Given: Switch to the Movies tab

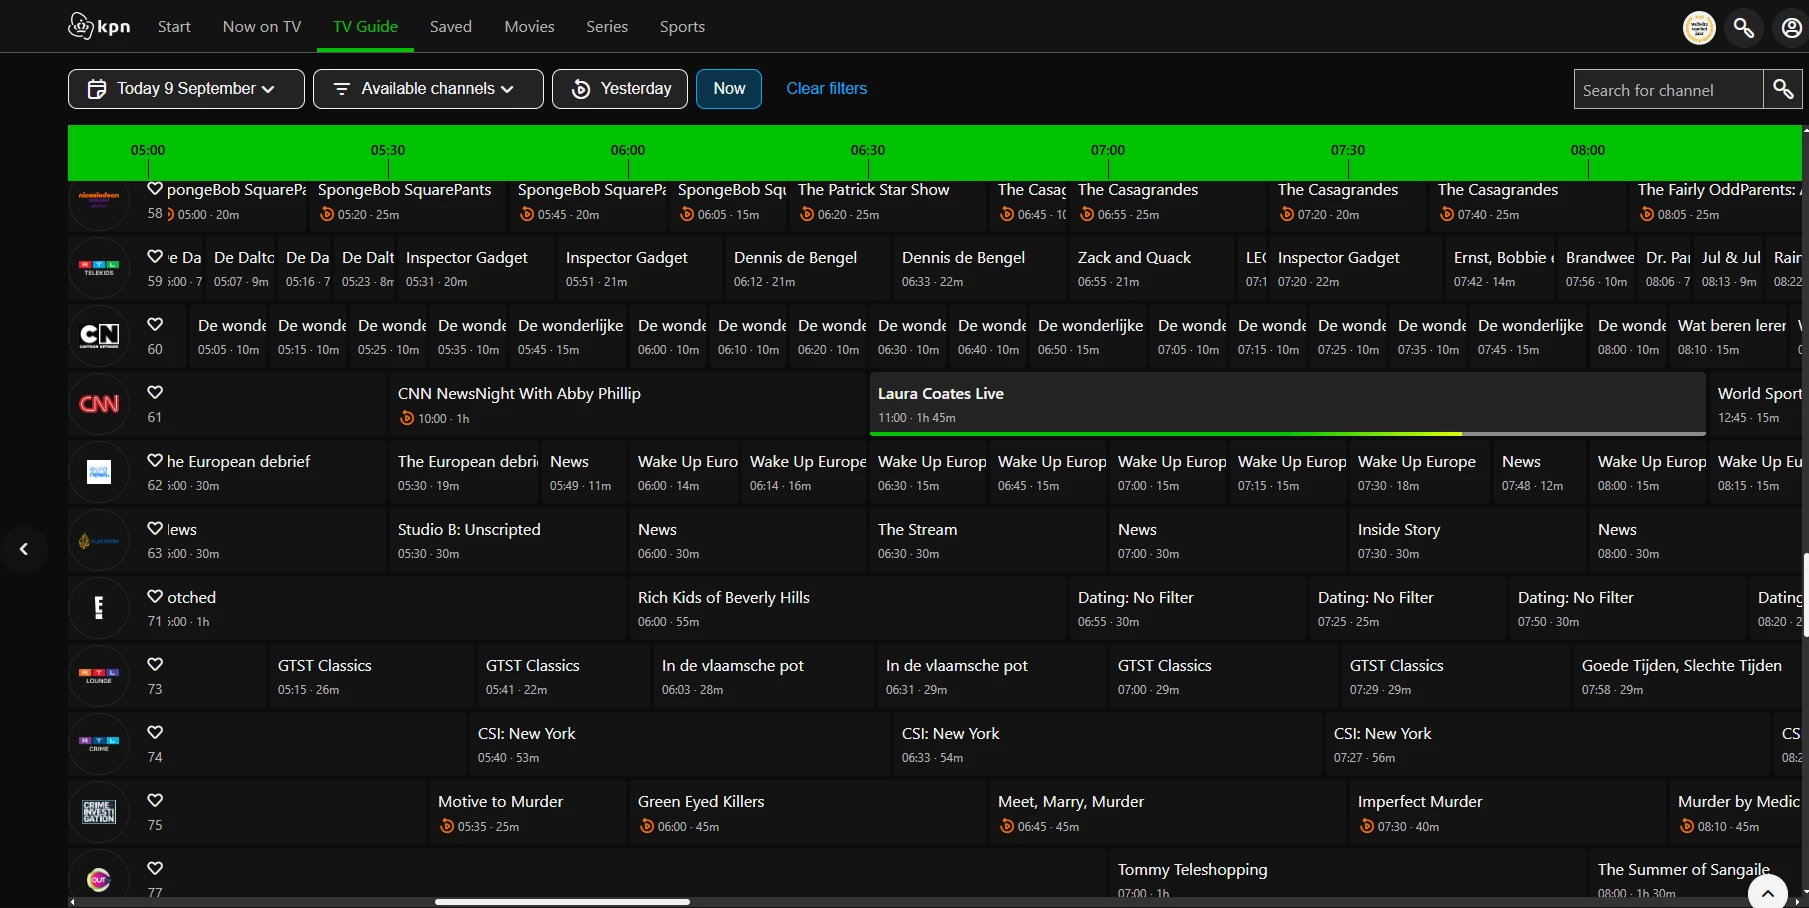Looking at the screenshot, I should click(x=529, y=27).
